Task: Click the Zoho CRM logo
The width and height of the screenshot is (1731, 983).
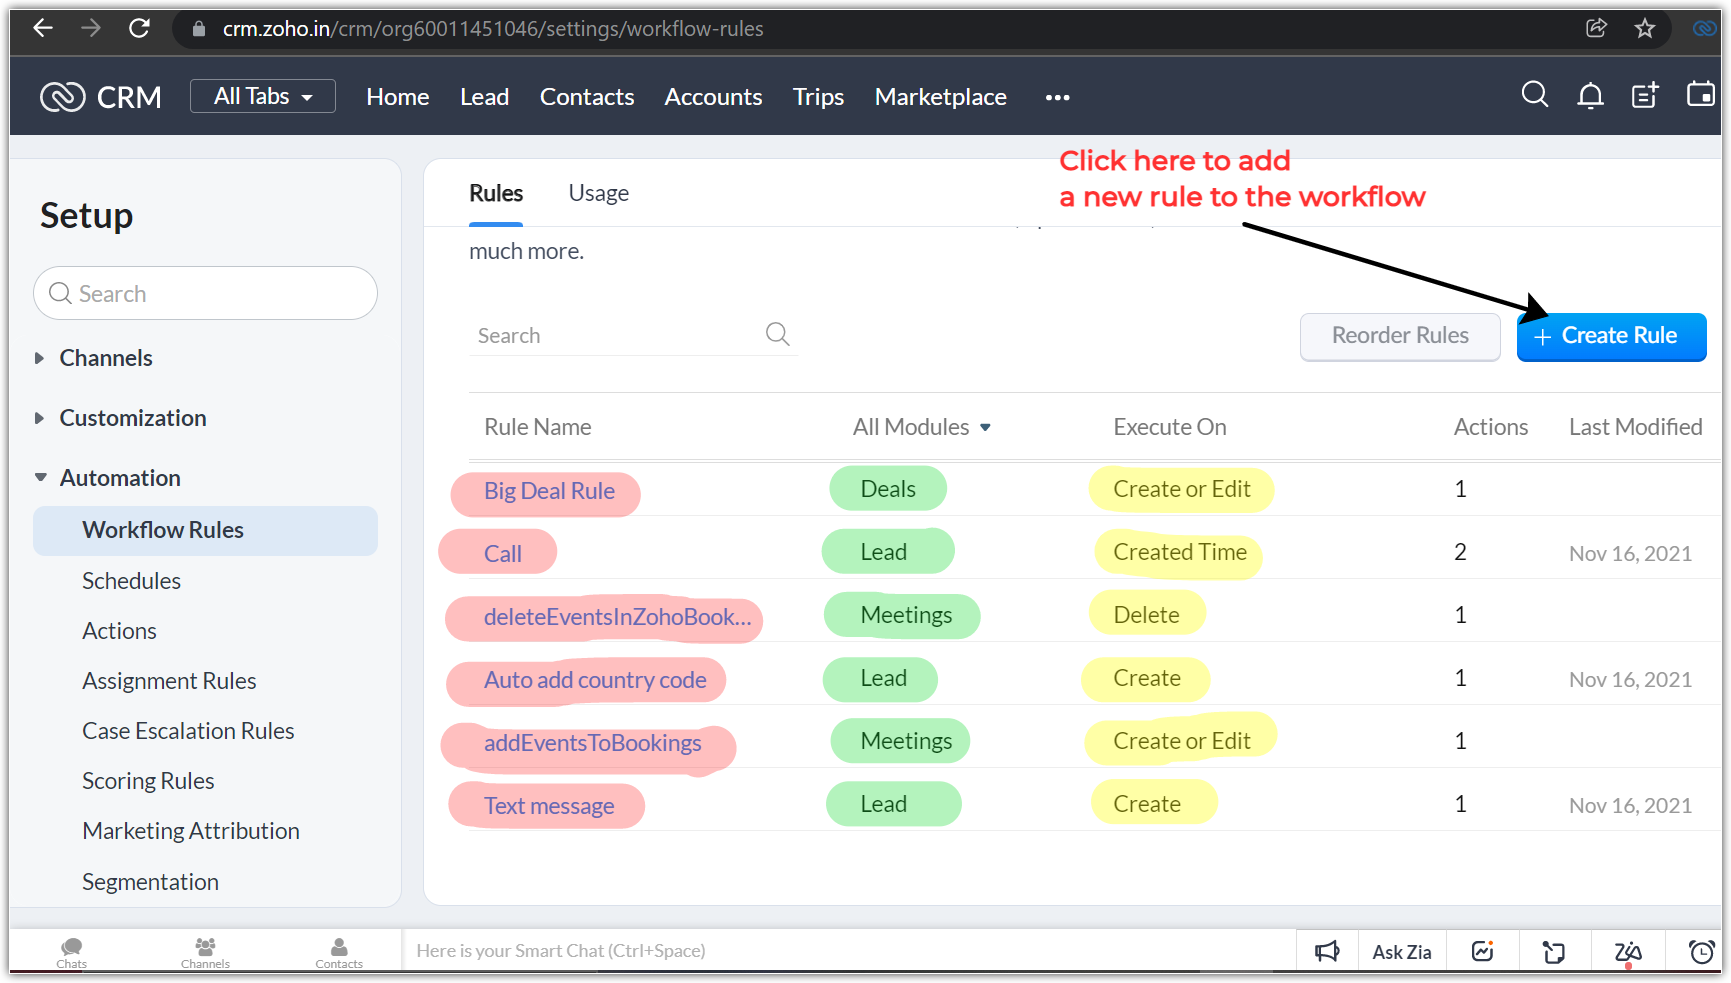Action: [101, 97]
